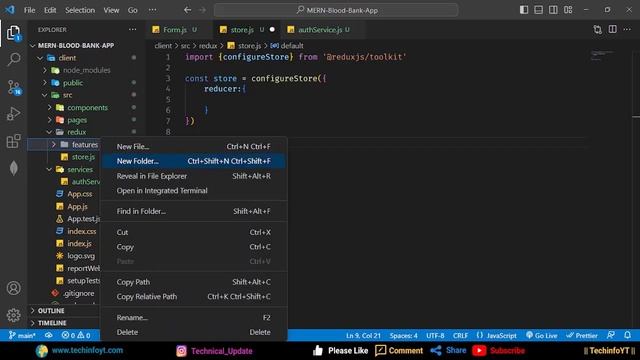Click the command center search box
The image size is (640, 360).
(x=336, y=10)
